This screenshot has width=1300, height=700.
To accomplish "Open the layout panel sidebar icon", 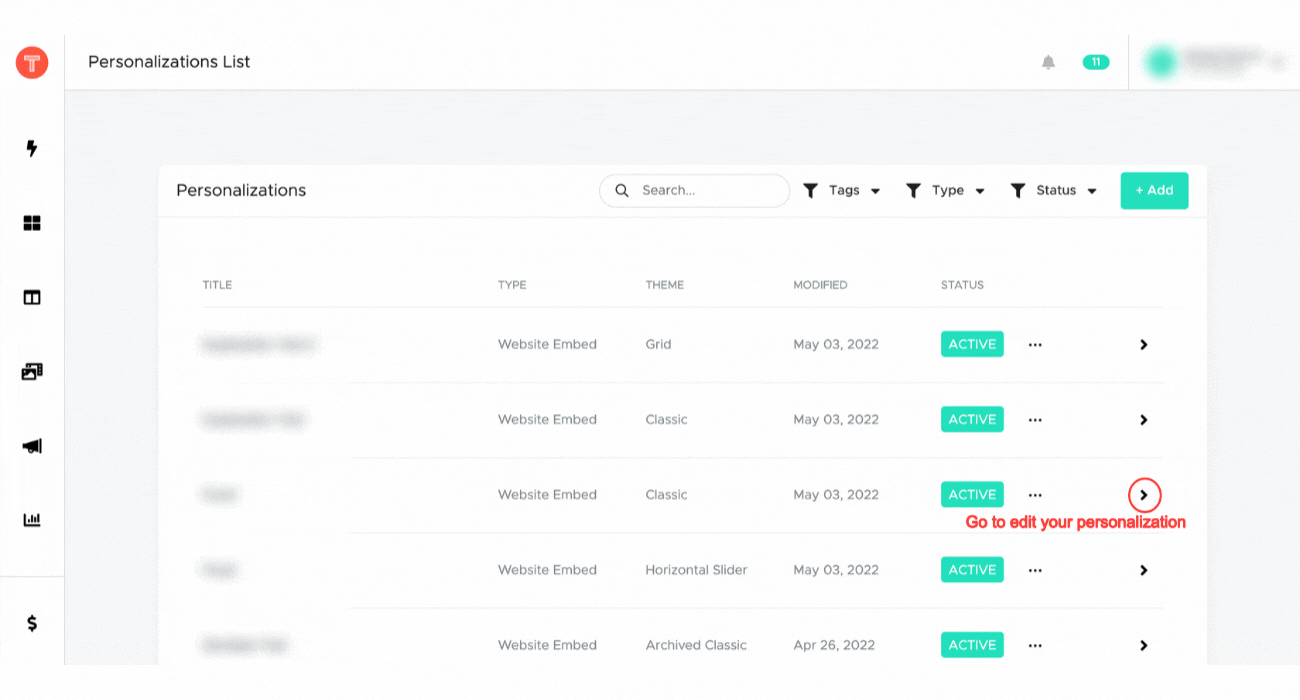I will click(x=32, y=297).
